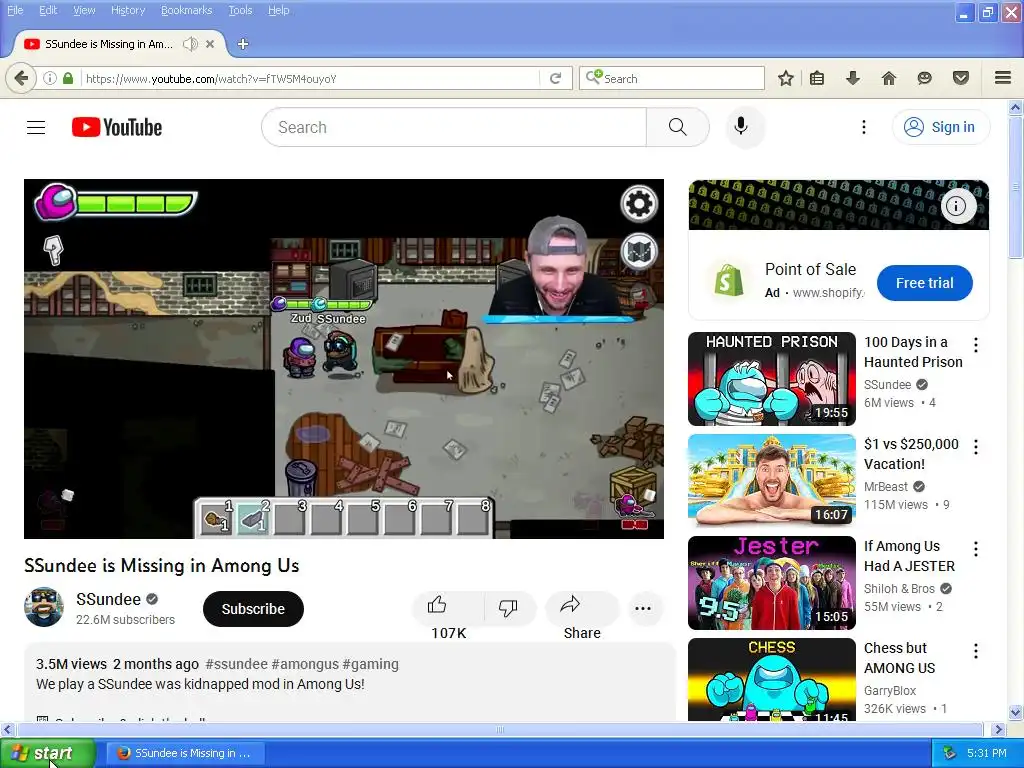1024x768 pixels.
Task: Reload page with the refresh icon
Action: 556,78
